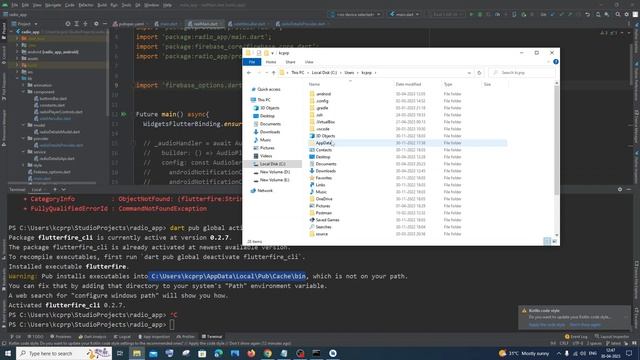Select the .vscode folder row
Viewport: 640px width, 360px height.
407,129
